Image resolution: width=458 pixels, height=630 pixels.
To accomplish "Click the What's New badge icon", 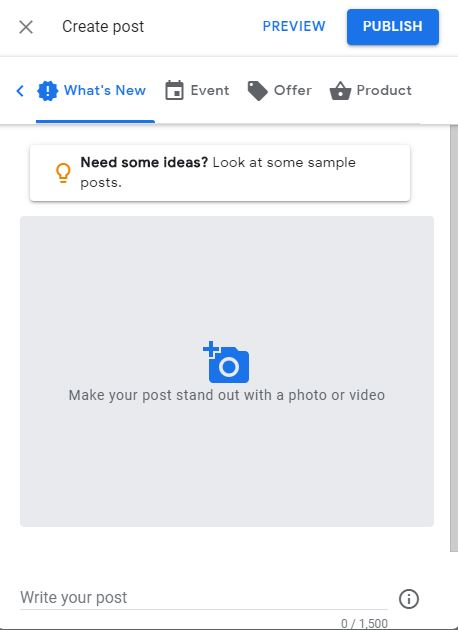I will tap(47, 91).
